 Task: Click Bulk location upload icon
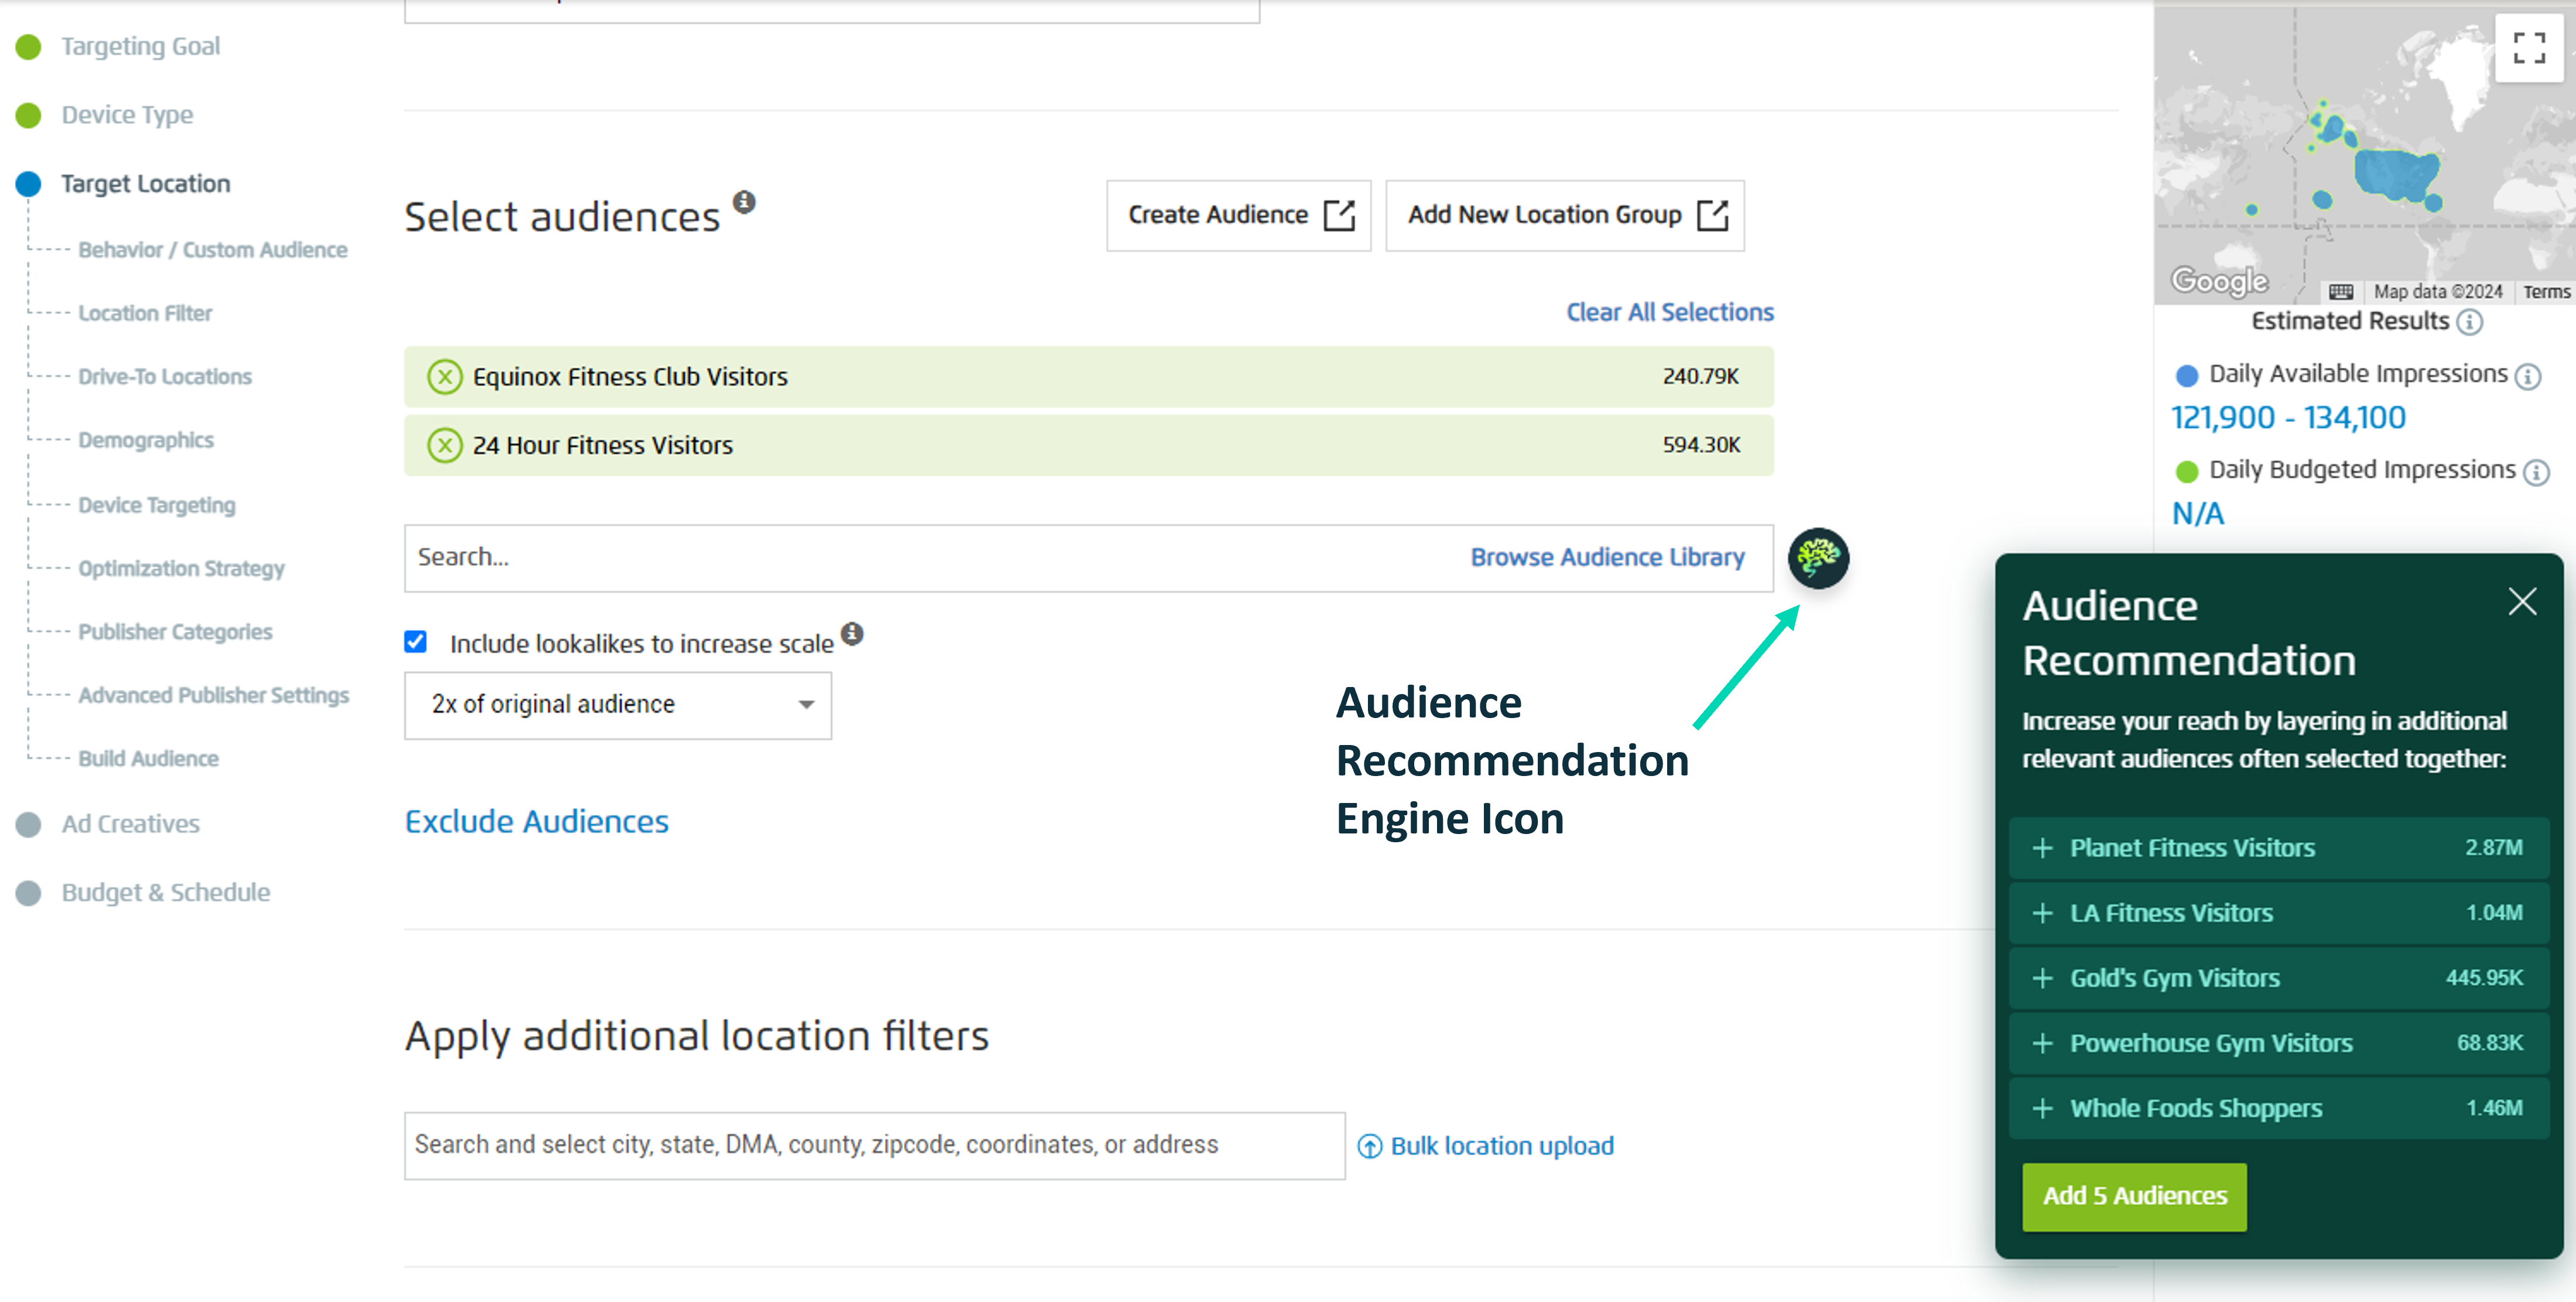[1369, 1146]
